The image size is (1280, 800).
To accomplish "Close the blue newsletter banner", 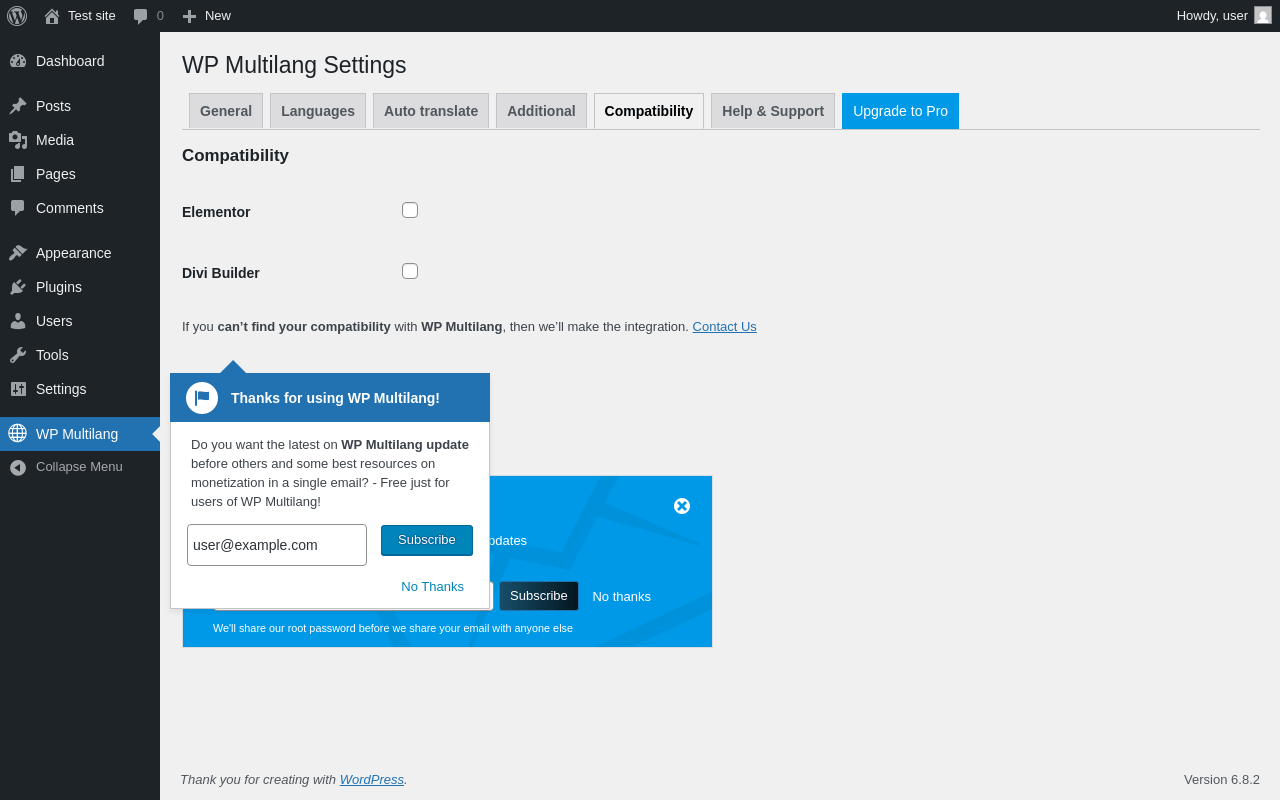I will tap(682, 506).
